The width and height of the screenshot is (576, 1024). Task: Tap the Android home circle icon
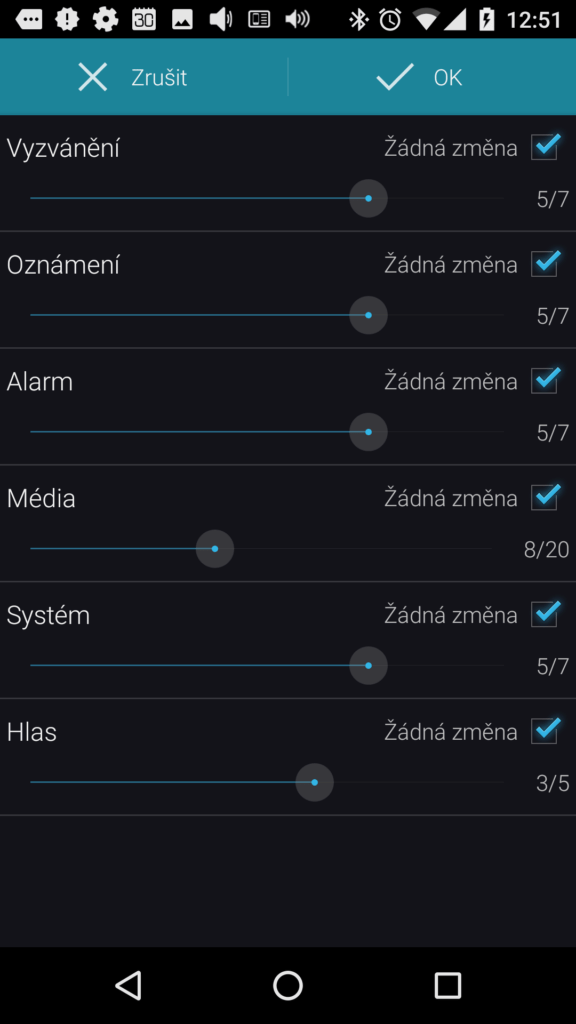click(288, 985)
